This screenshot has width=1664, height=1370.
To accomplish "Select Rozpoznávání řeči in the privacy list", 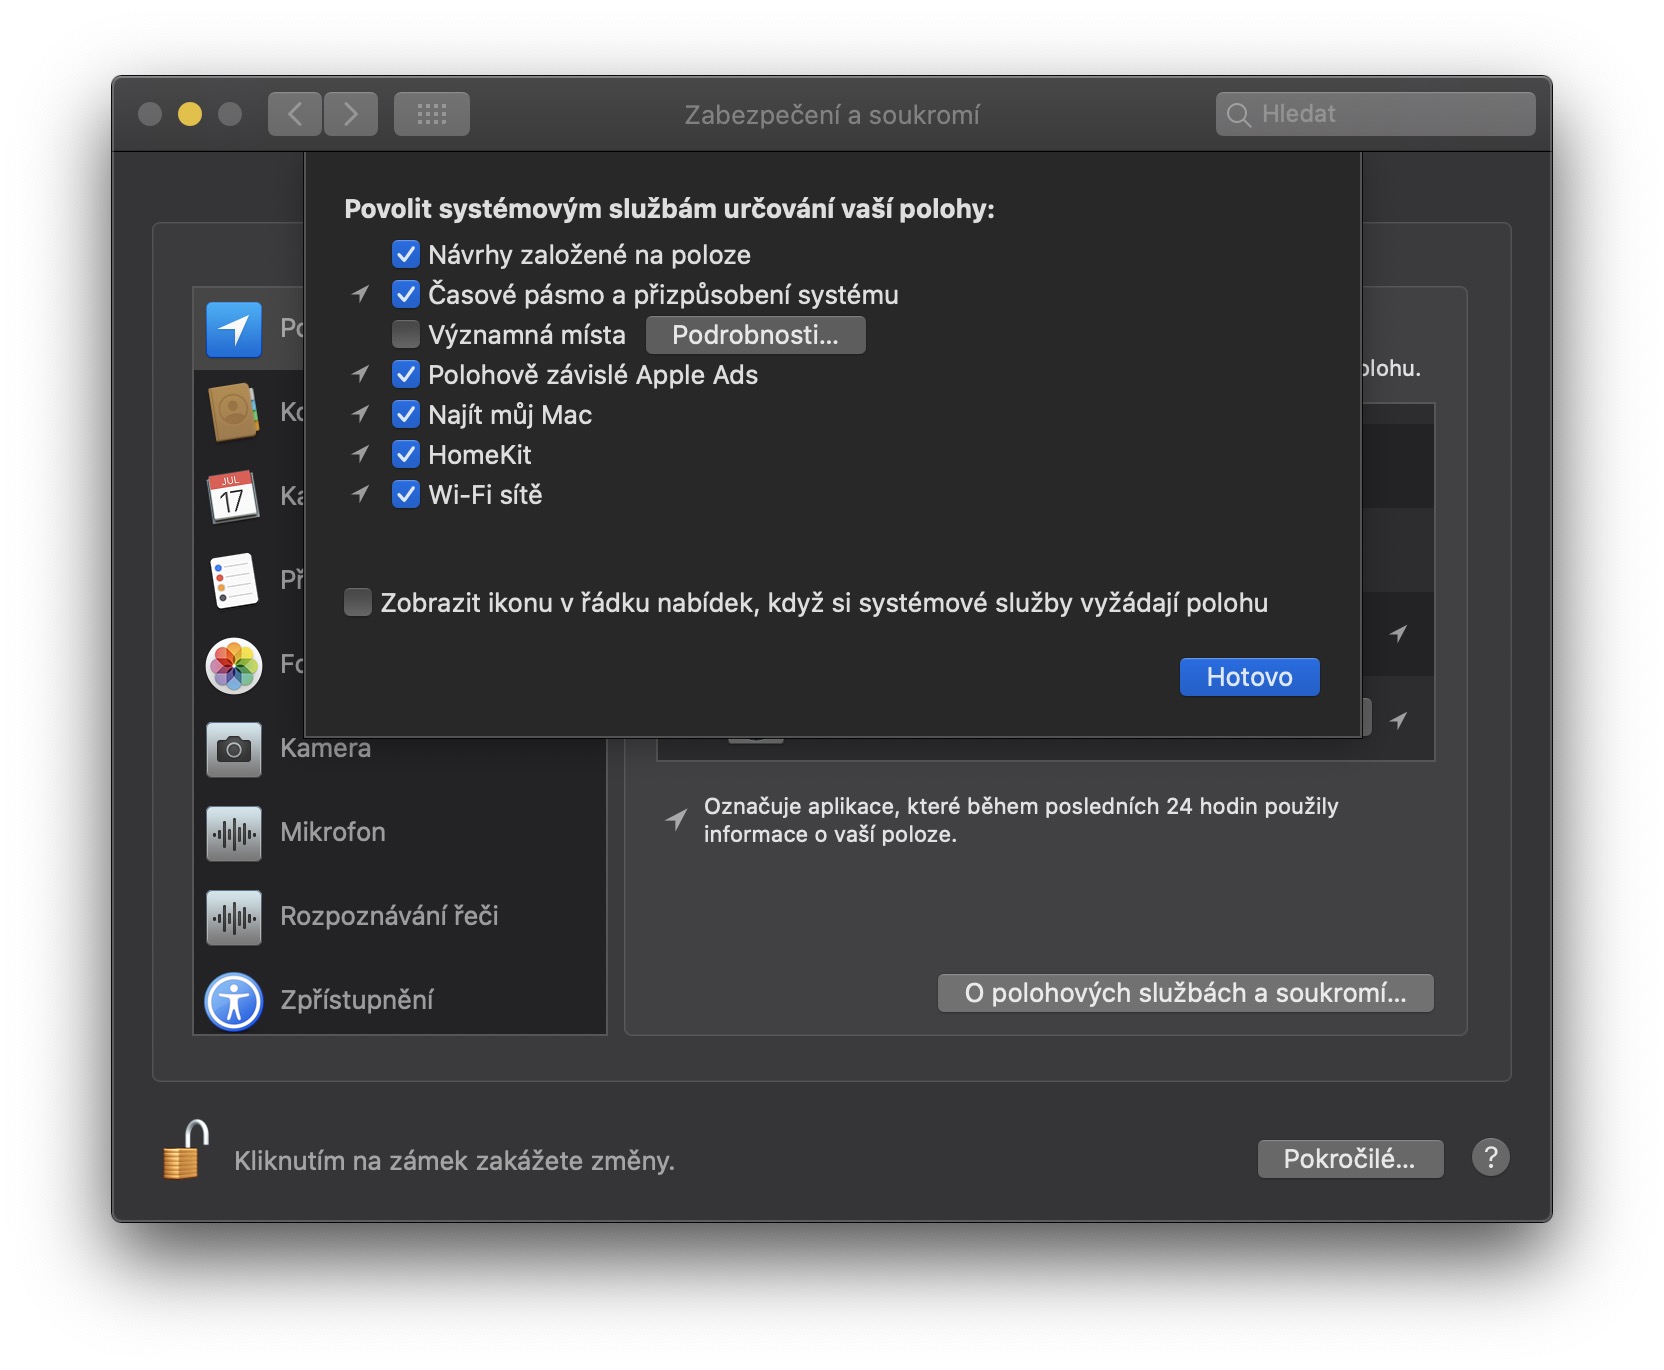I will (400, 917).
